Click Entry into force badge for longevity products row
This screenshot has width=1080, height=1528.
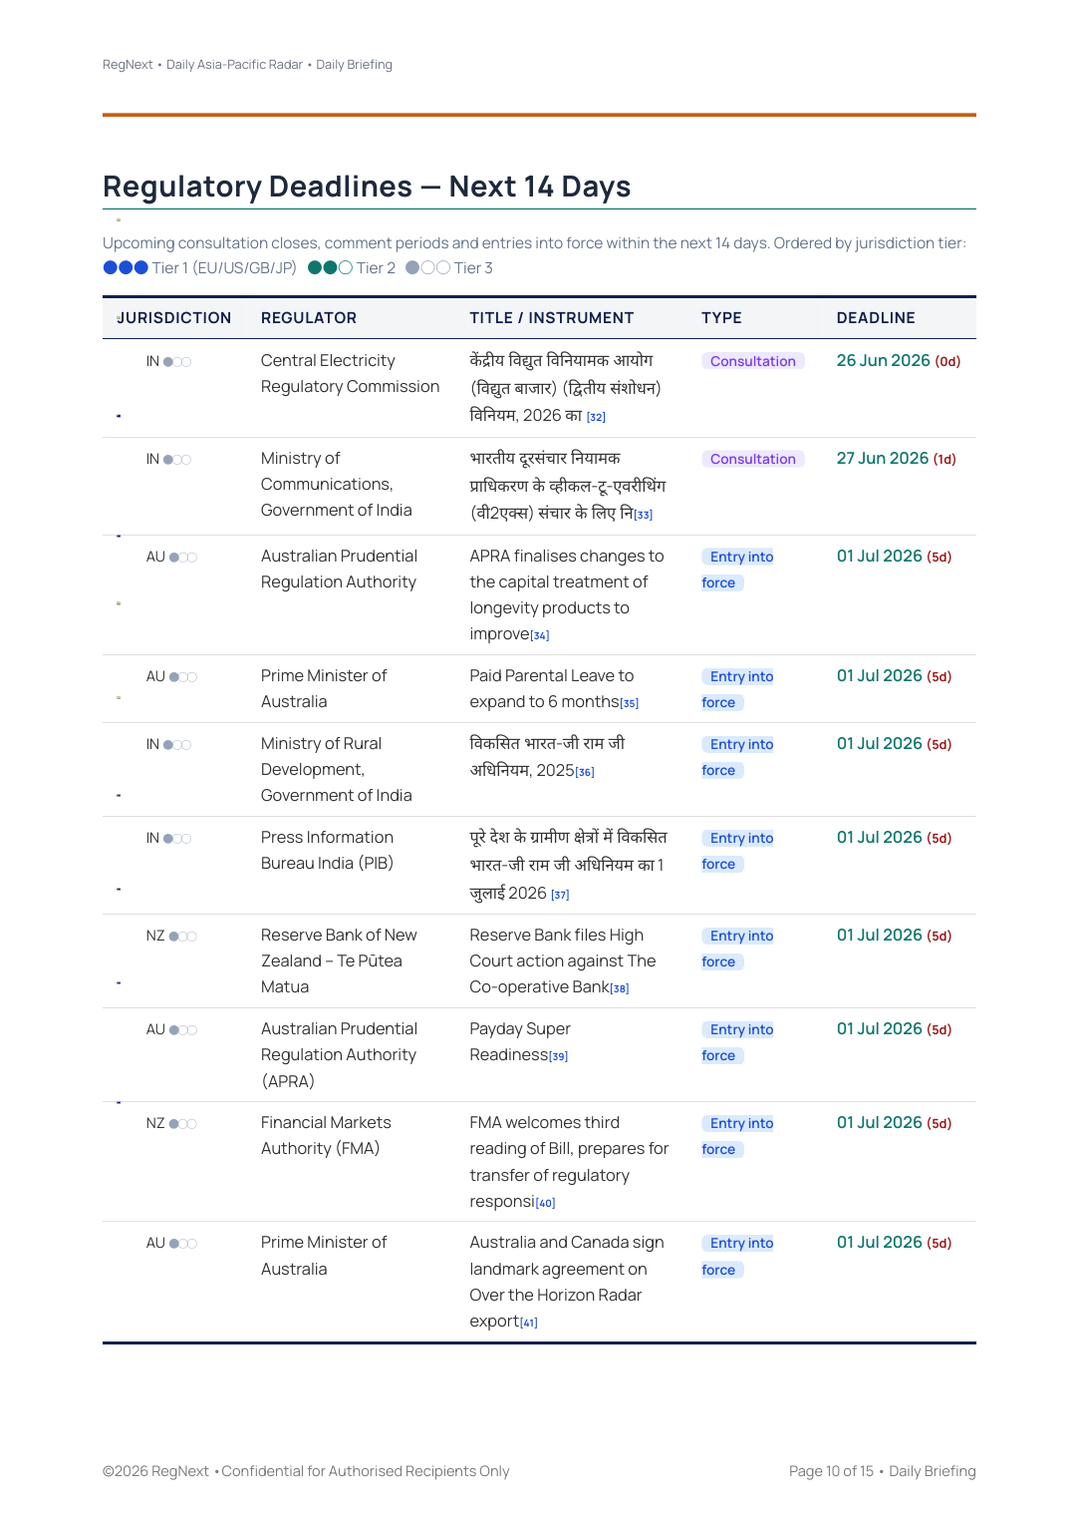click(x=738, y=570)
